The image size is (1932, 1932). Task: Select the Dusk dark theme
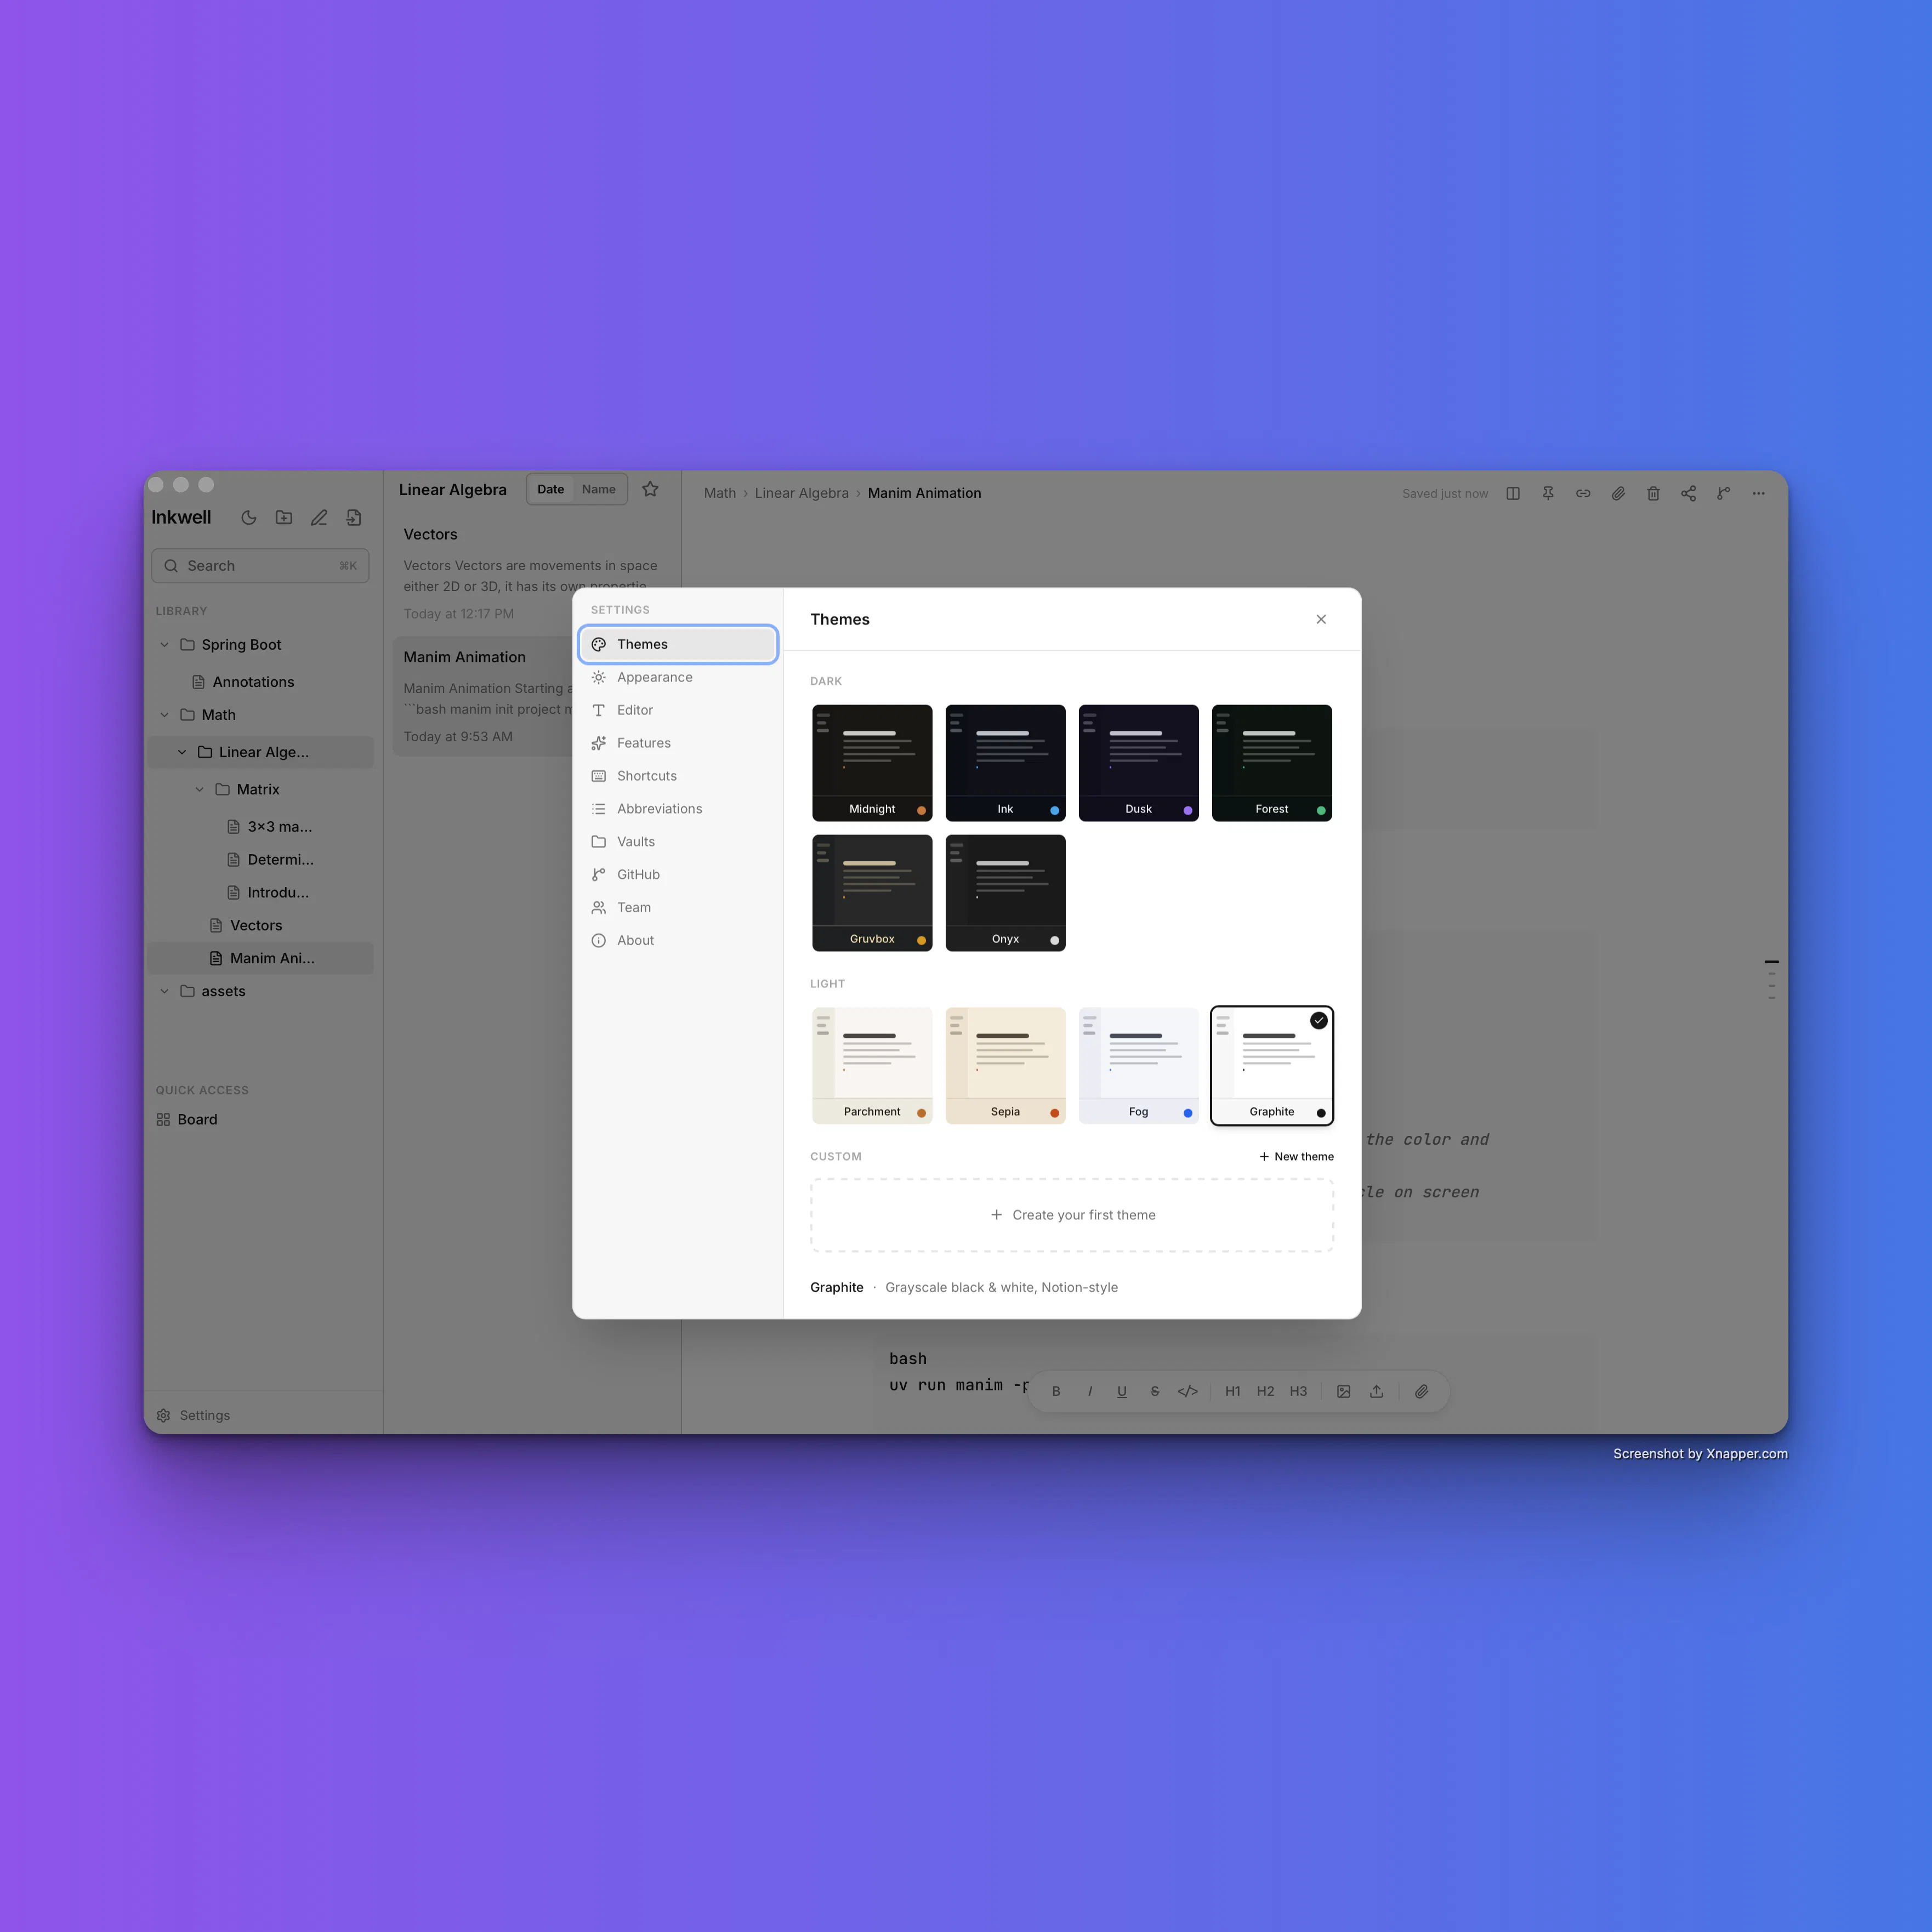point(1138,763)
